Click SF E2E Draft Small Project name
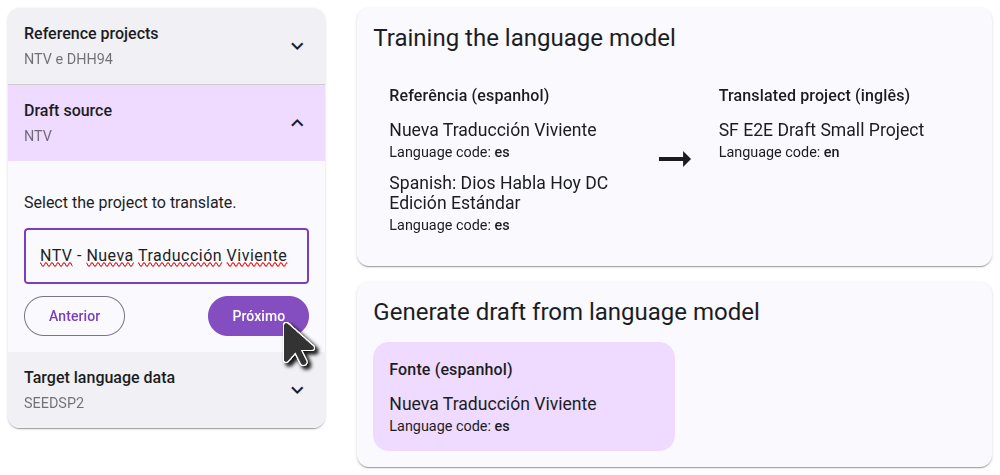The height and width of the screenshot is (475, 1000). pos(821,130)
